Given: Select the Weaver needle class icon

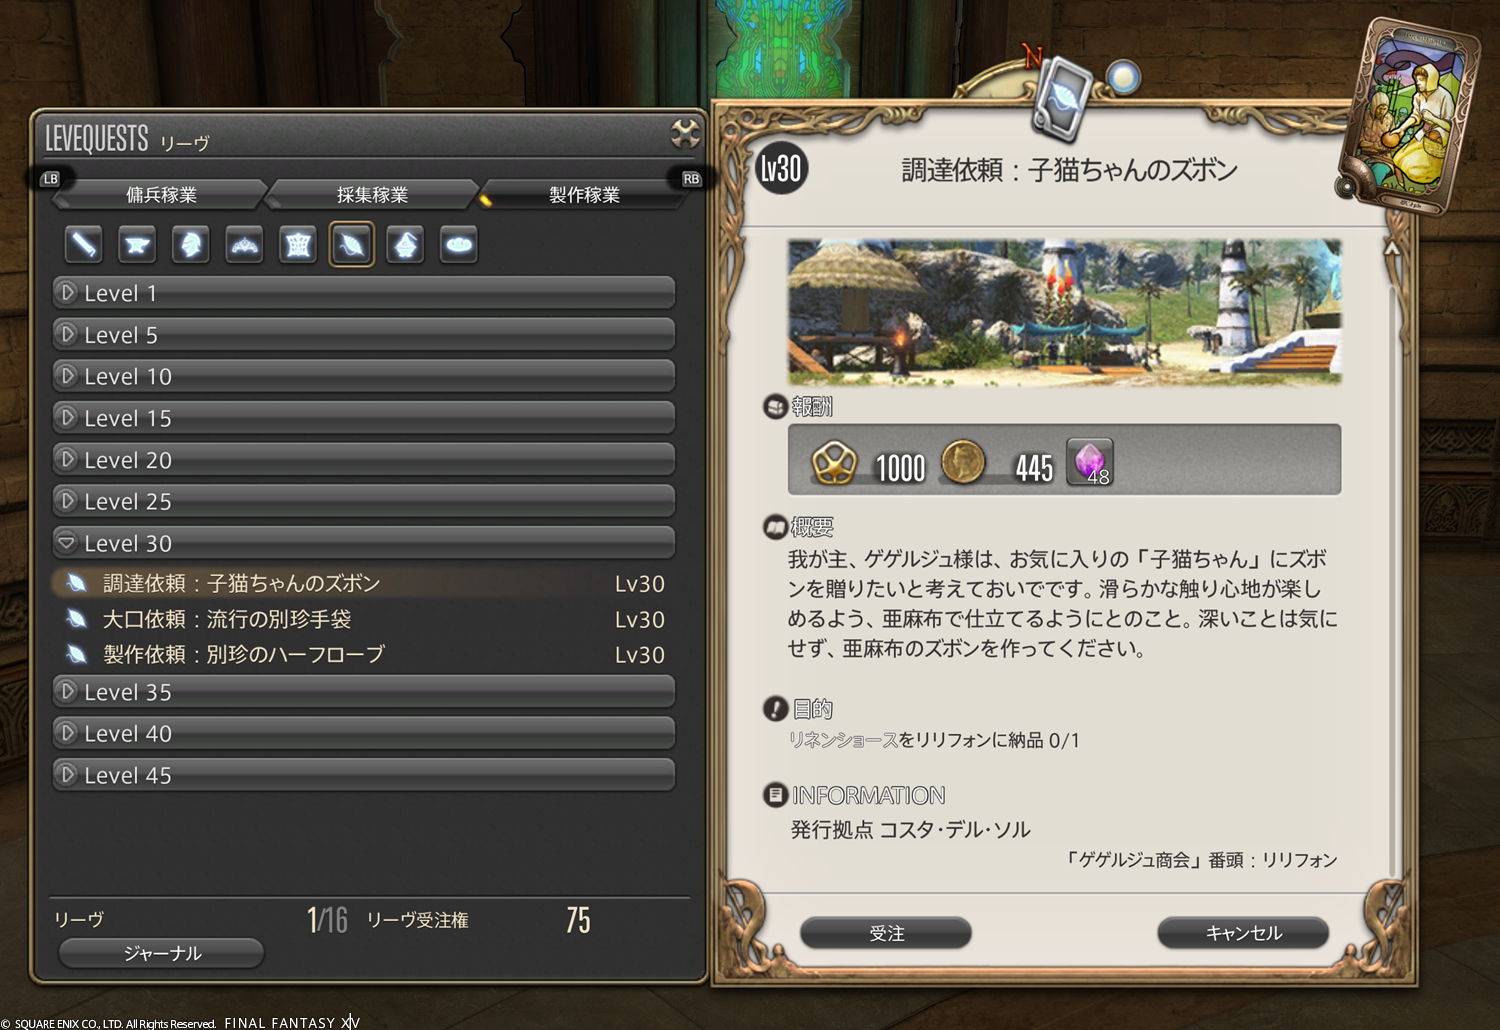Looking at the screenshot, I should [x=352, y=244].
